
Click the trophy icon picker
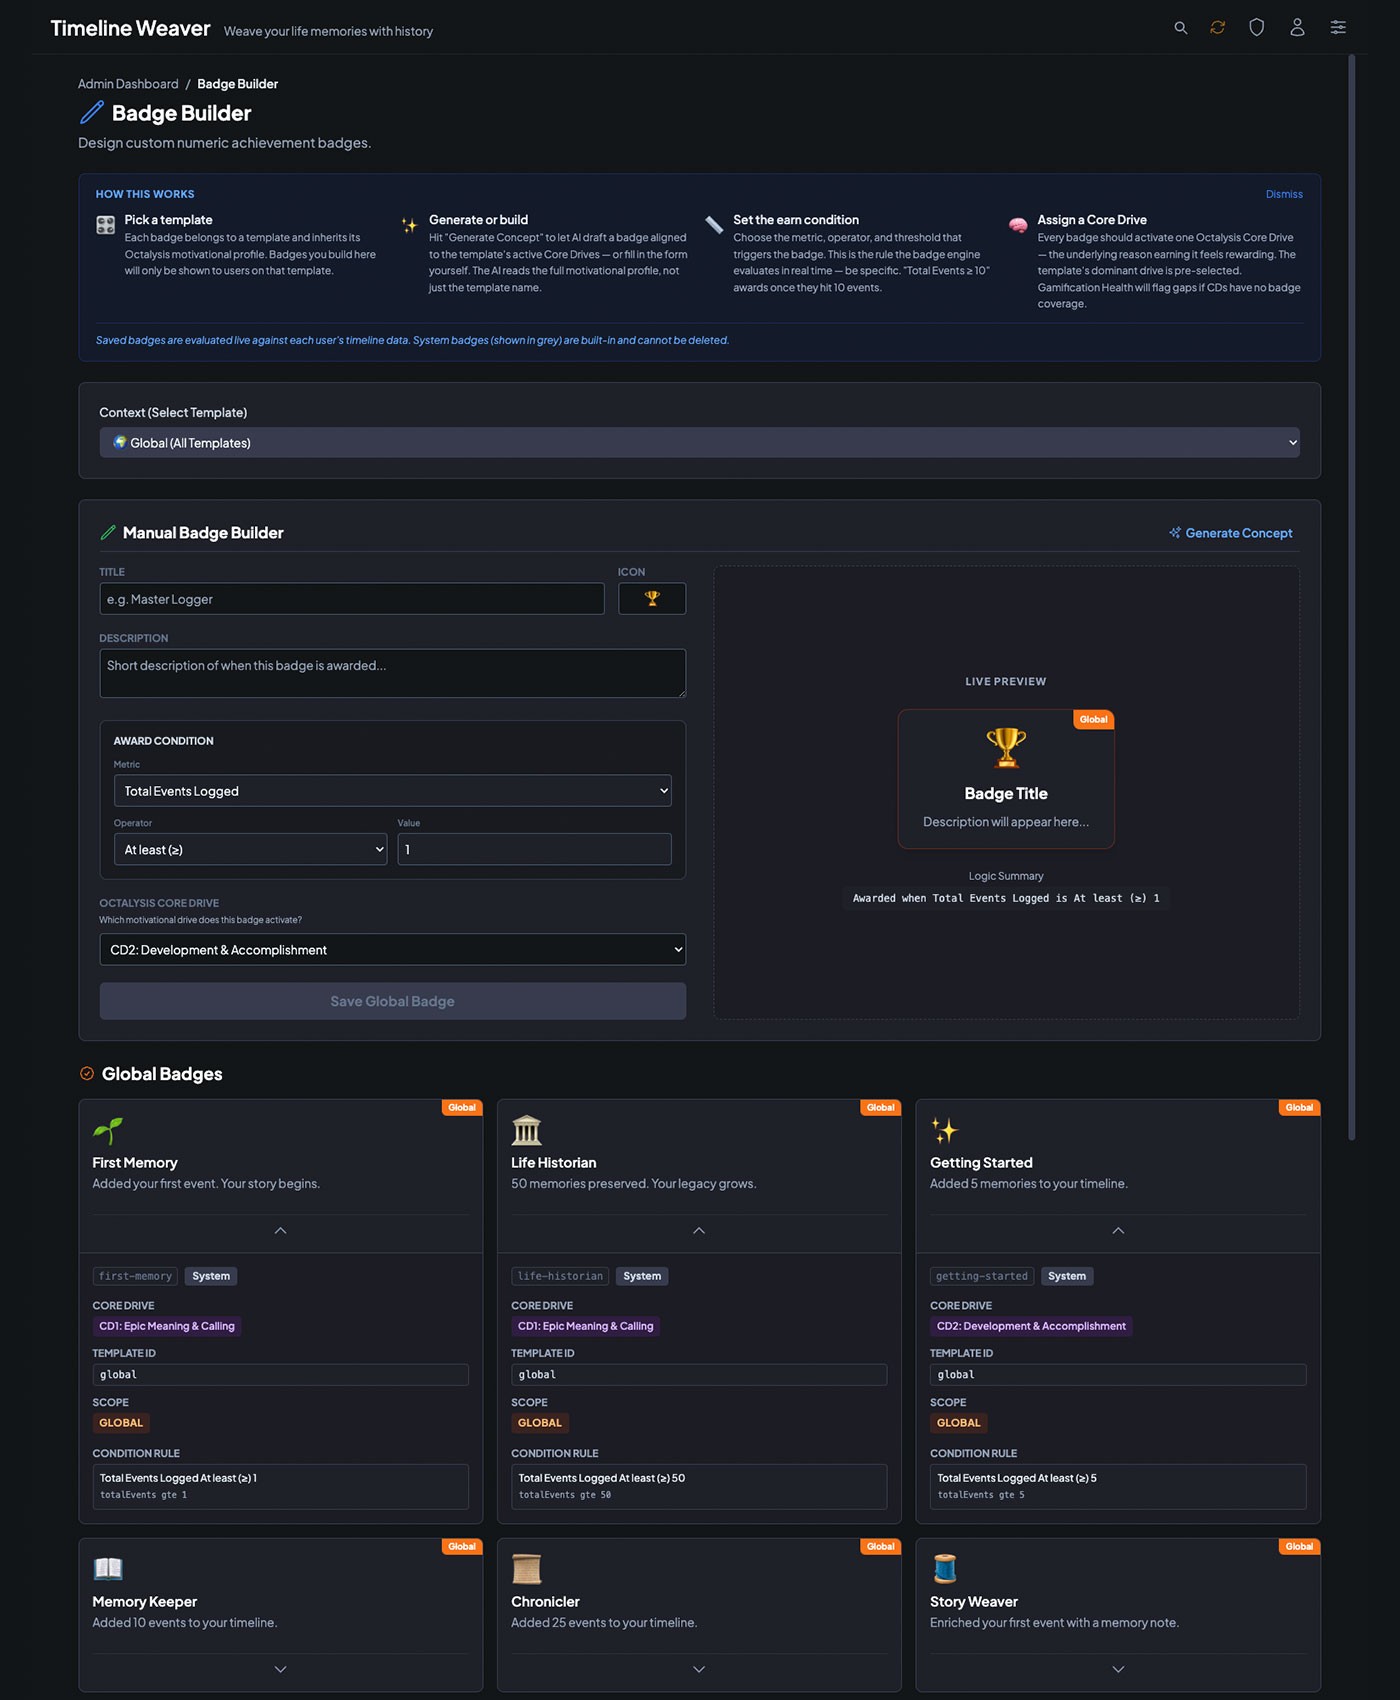click(652, 599)
